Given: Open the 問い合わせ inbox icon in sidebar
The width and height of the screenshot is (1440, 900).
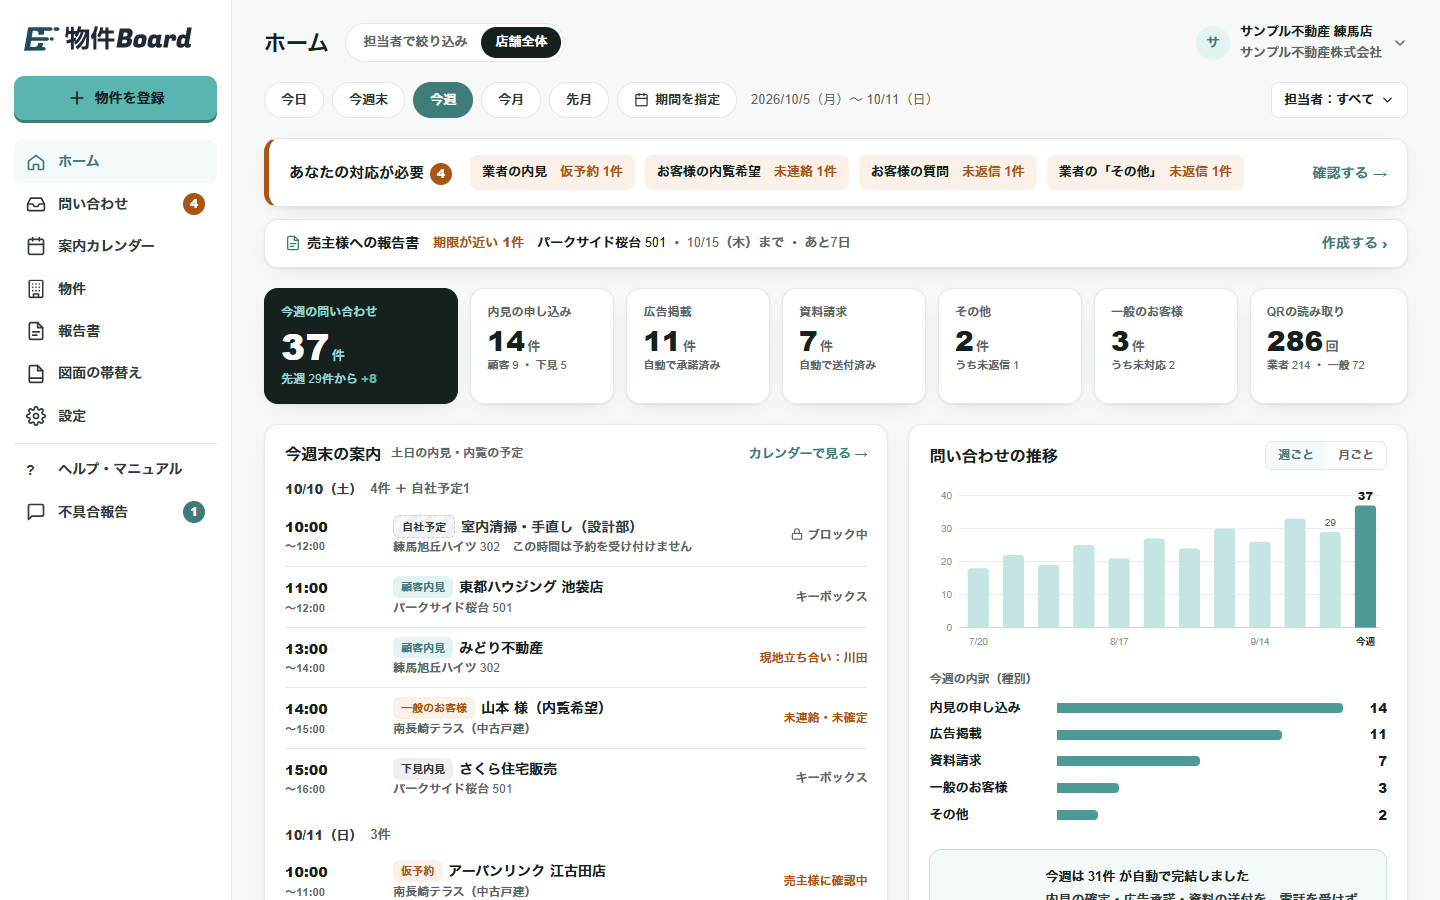Looking at the screenshot, I should [x=36, y=204].
